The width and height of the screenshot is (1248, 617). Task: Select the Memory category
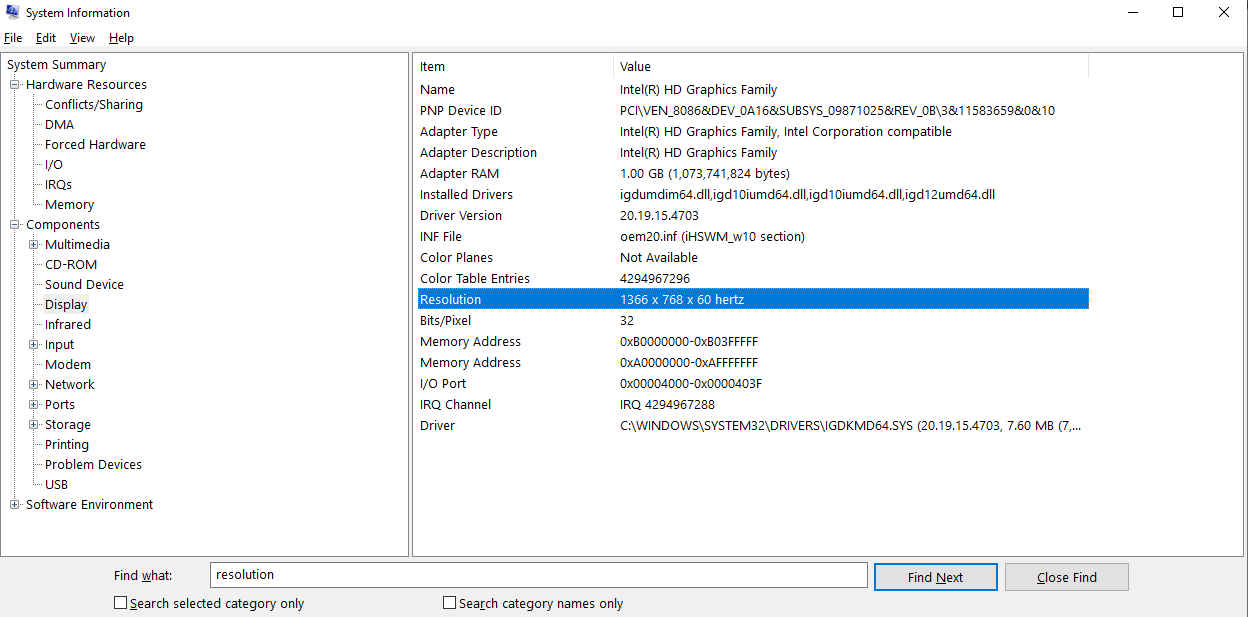[69, 205]
